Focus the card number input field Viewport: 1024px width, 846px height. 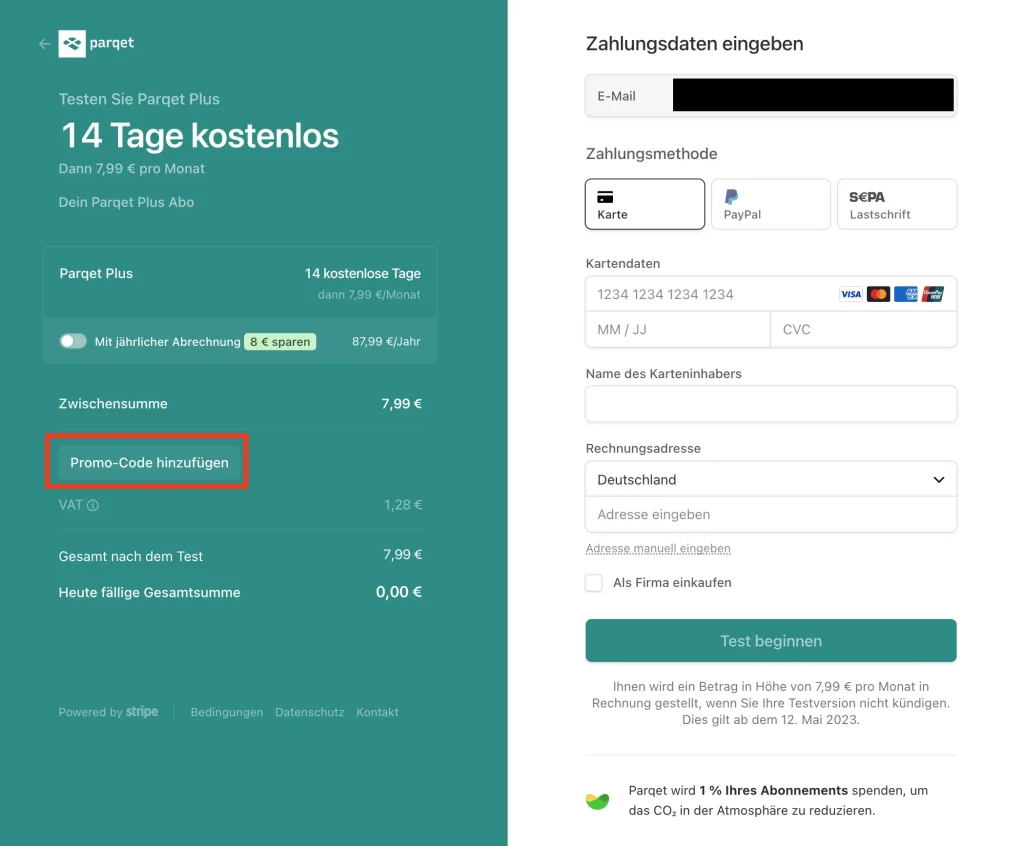pyautogui.click(x=710, y=294)
